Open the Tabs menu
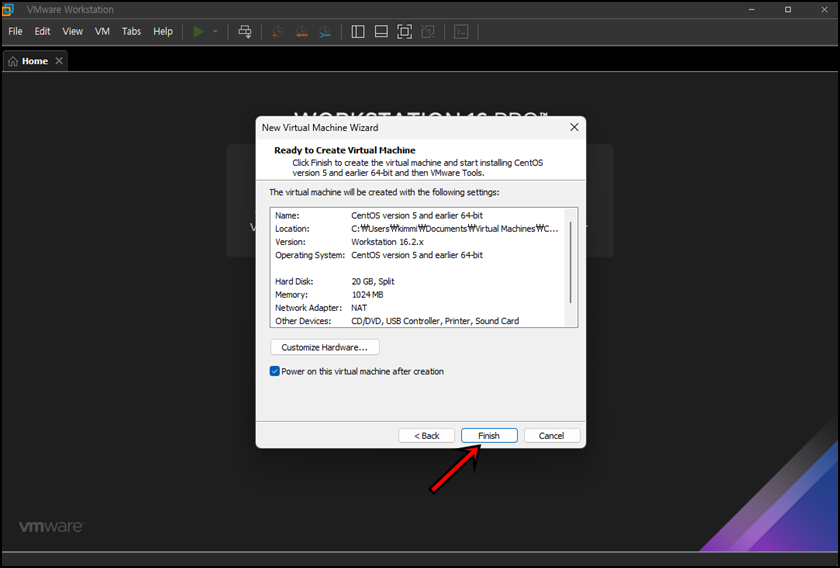Viewport: 840px width, 568px height. coord(131,31)
